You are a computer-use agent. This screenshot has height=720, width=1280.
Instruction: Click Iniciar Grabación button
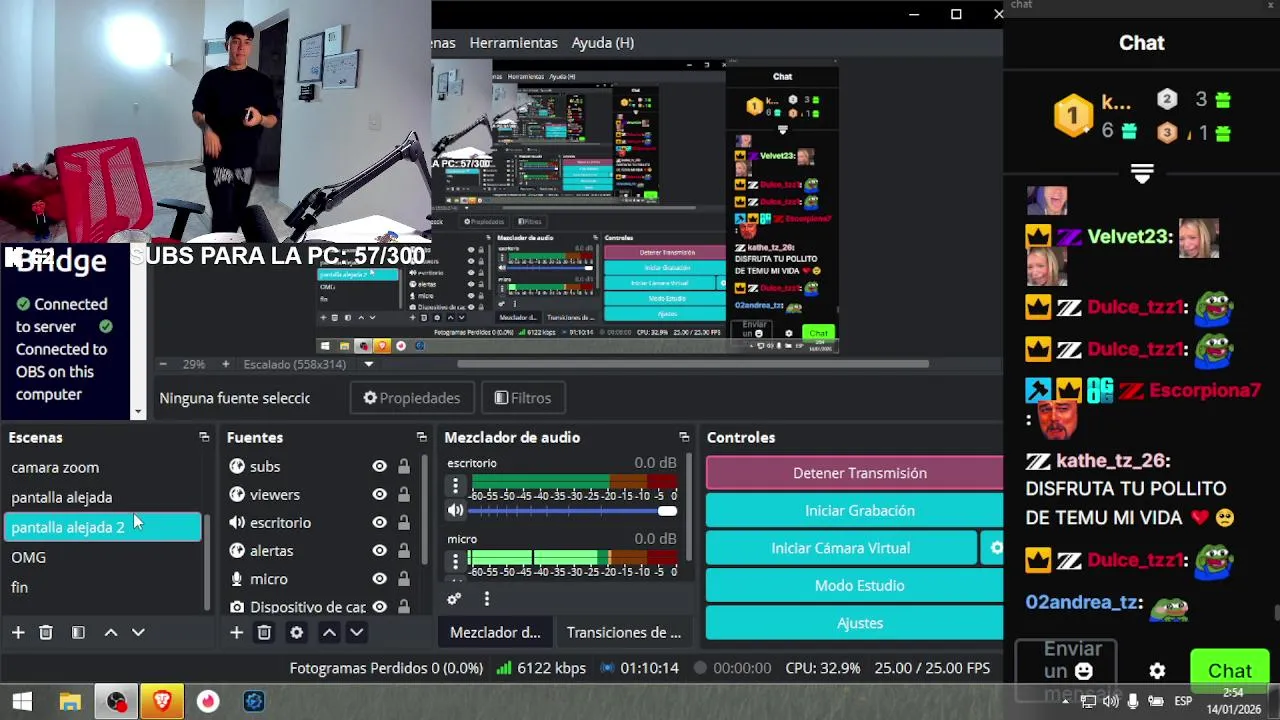(x=855, y=510)
